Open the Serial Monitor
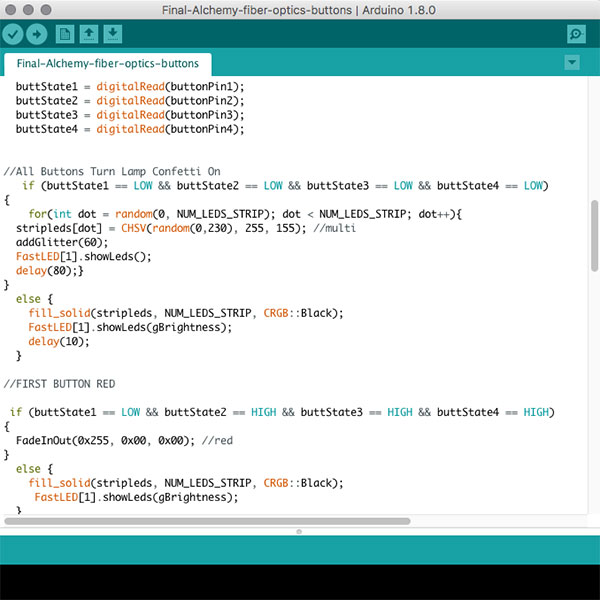The image size is (600, 600). point(576,34)
